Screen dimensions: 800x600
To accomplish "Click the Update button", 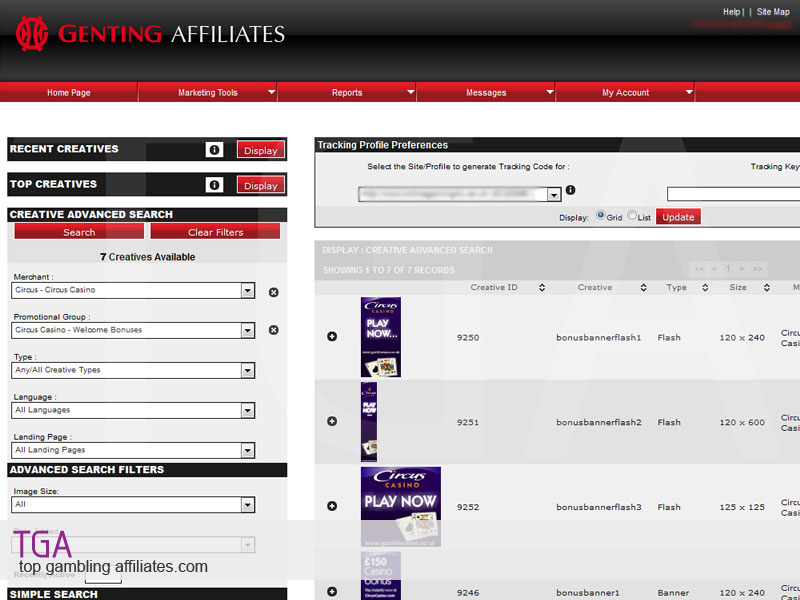I will pos(678,217).
